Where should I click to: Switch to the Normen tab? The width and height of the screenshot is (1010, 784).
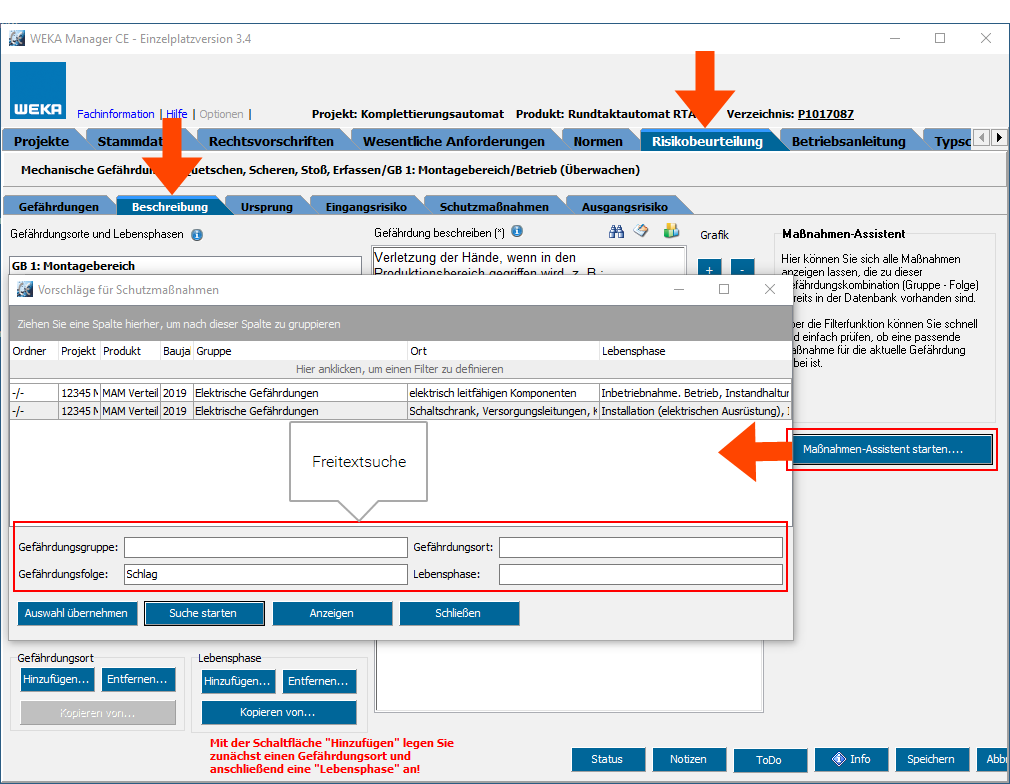pos(598,141)
